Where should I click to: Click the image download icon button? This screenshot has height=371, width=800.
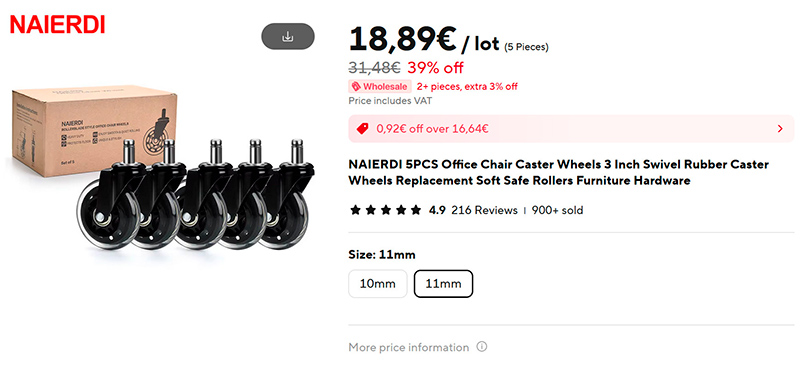click(x=288, y=36)
